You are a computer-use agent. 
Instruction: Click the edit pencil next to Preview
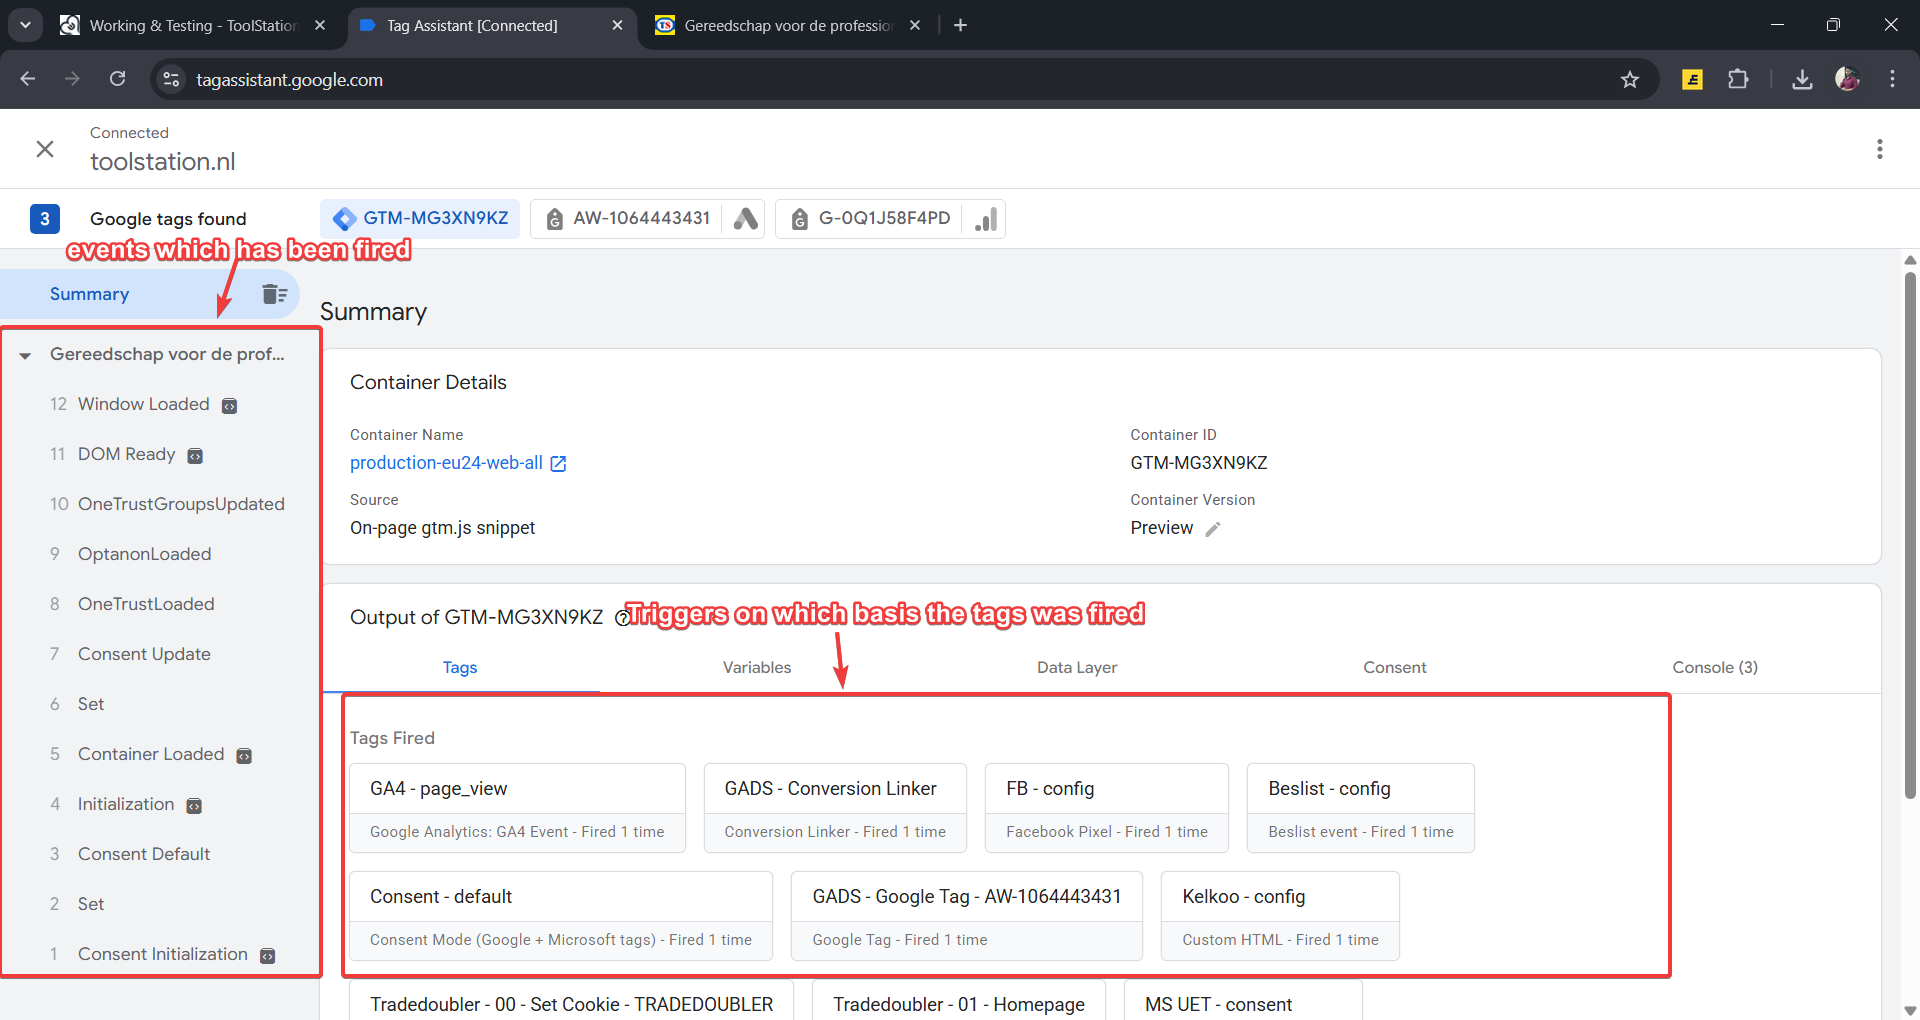tap(1213, 529)
